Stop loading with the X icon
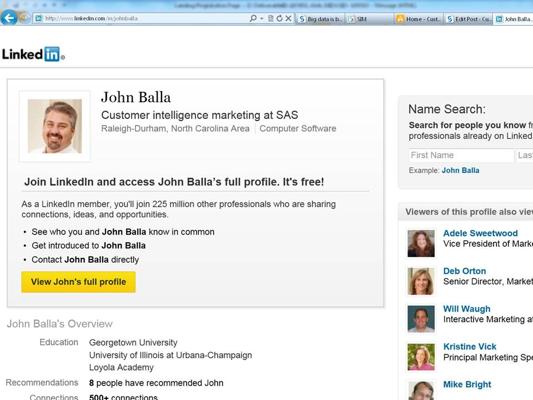 point(288,18)
